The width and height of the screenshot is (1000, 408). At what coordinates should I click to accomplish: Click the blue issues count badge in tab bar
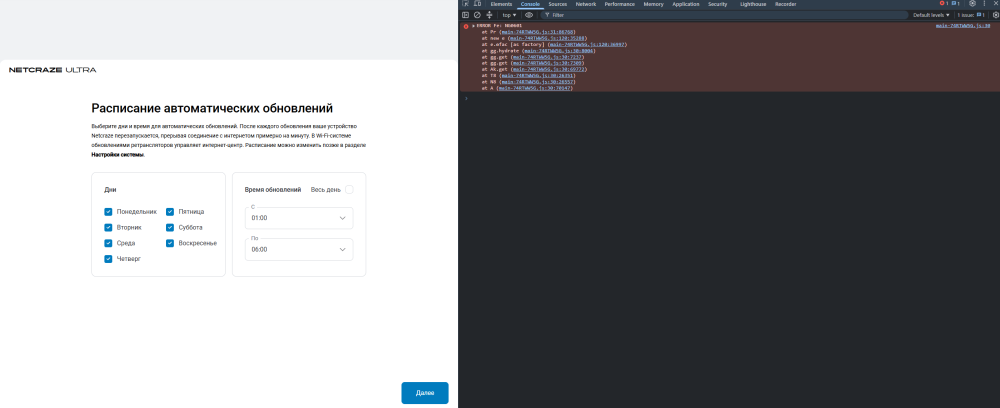coord(955,4)
